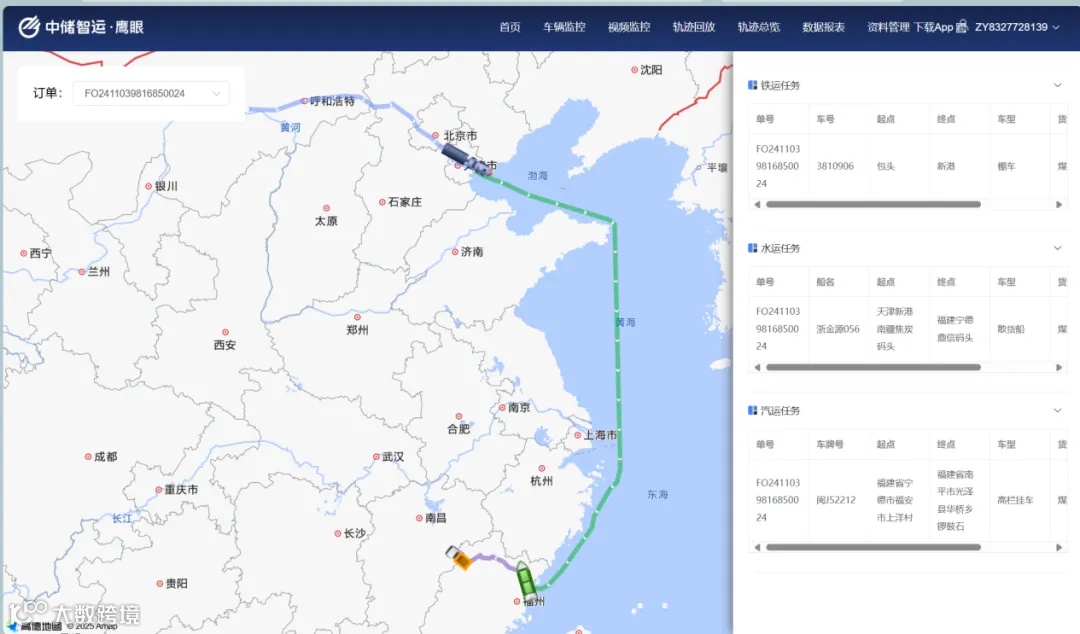This screenshot has width=1080, height=634.
Task: Click truck destination 福建省南平市光泽县华桥乡
Action: click(x=955, y=500)
